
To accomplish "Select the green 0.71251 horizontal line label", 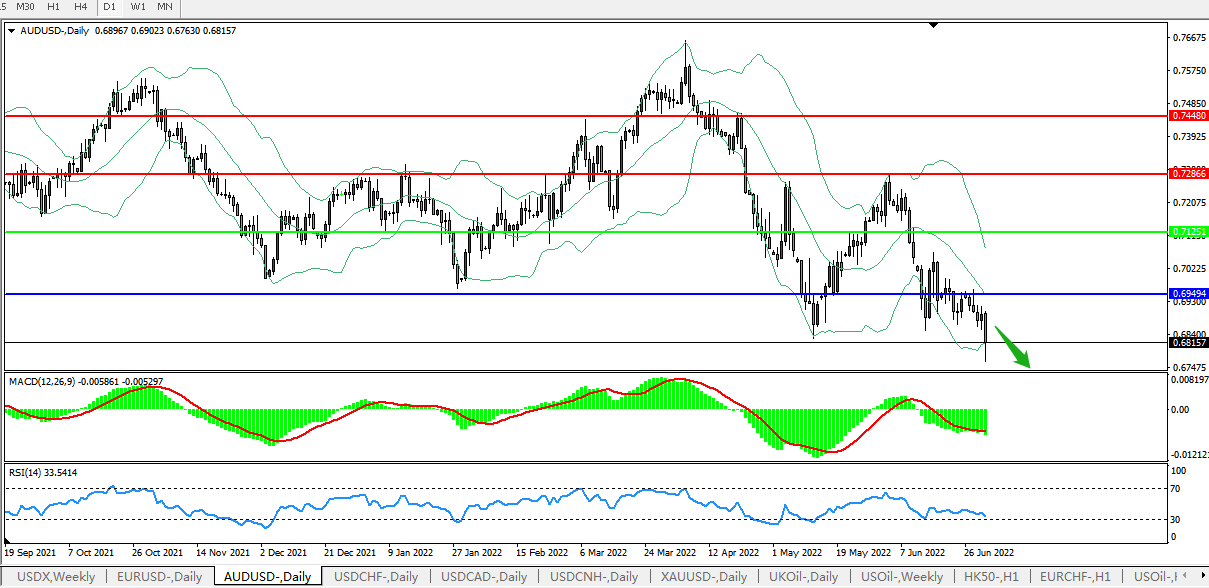I will 1188,232.
